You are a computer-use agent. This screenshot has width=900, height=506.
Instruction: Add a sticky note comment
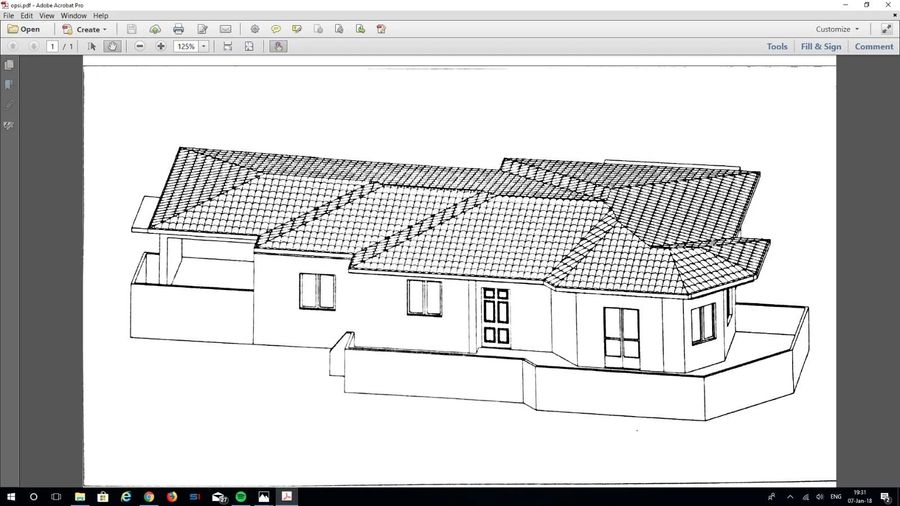[276, 29]
